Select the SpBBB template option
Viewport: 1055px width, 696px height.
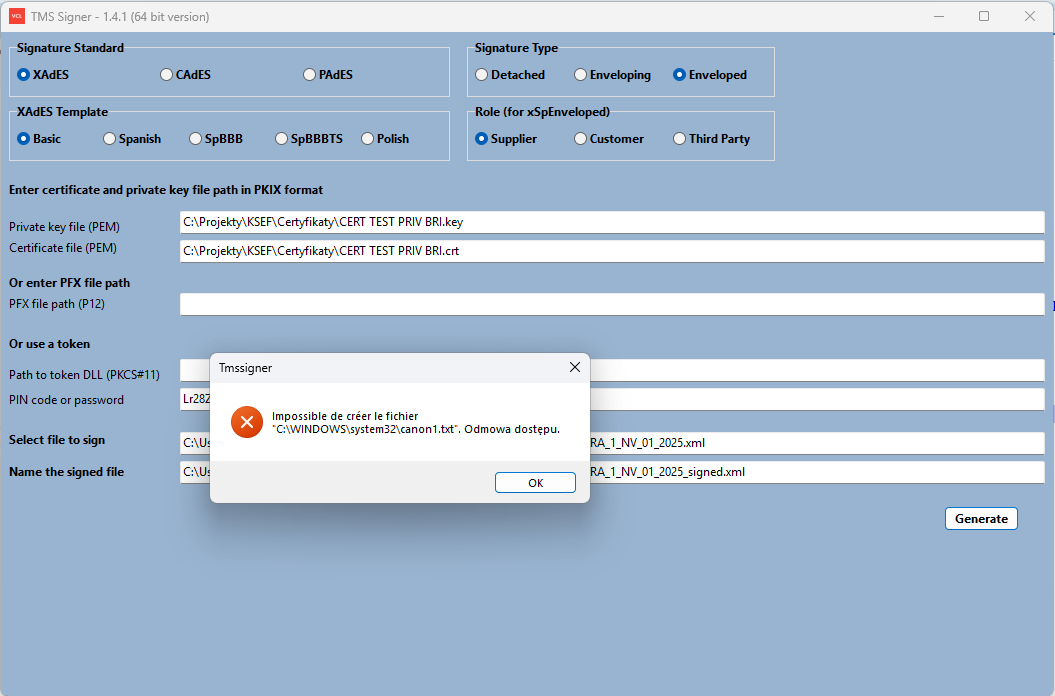pos(197,139)
